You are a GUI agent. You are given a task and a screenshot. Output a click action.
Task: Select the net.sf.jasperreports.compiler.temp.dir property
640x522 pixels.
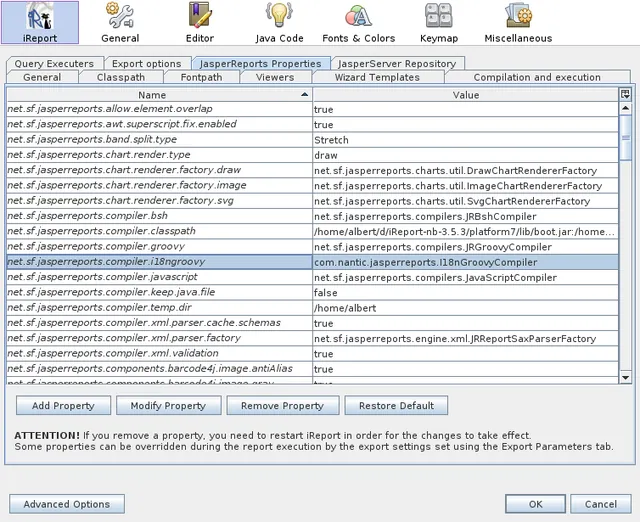point(160,308)
